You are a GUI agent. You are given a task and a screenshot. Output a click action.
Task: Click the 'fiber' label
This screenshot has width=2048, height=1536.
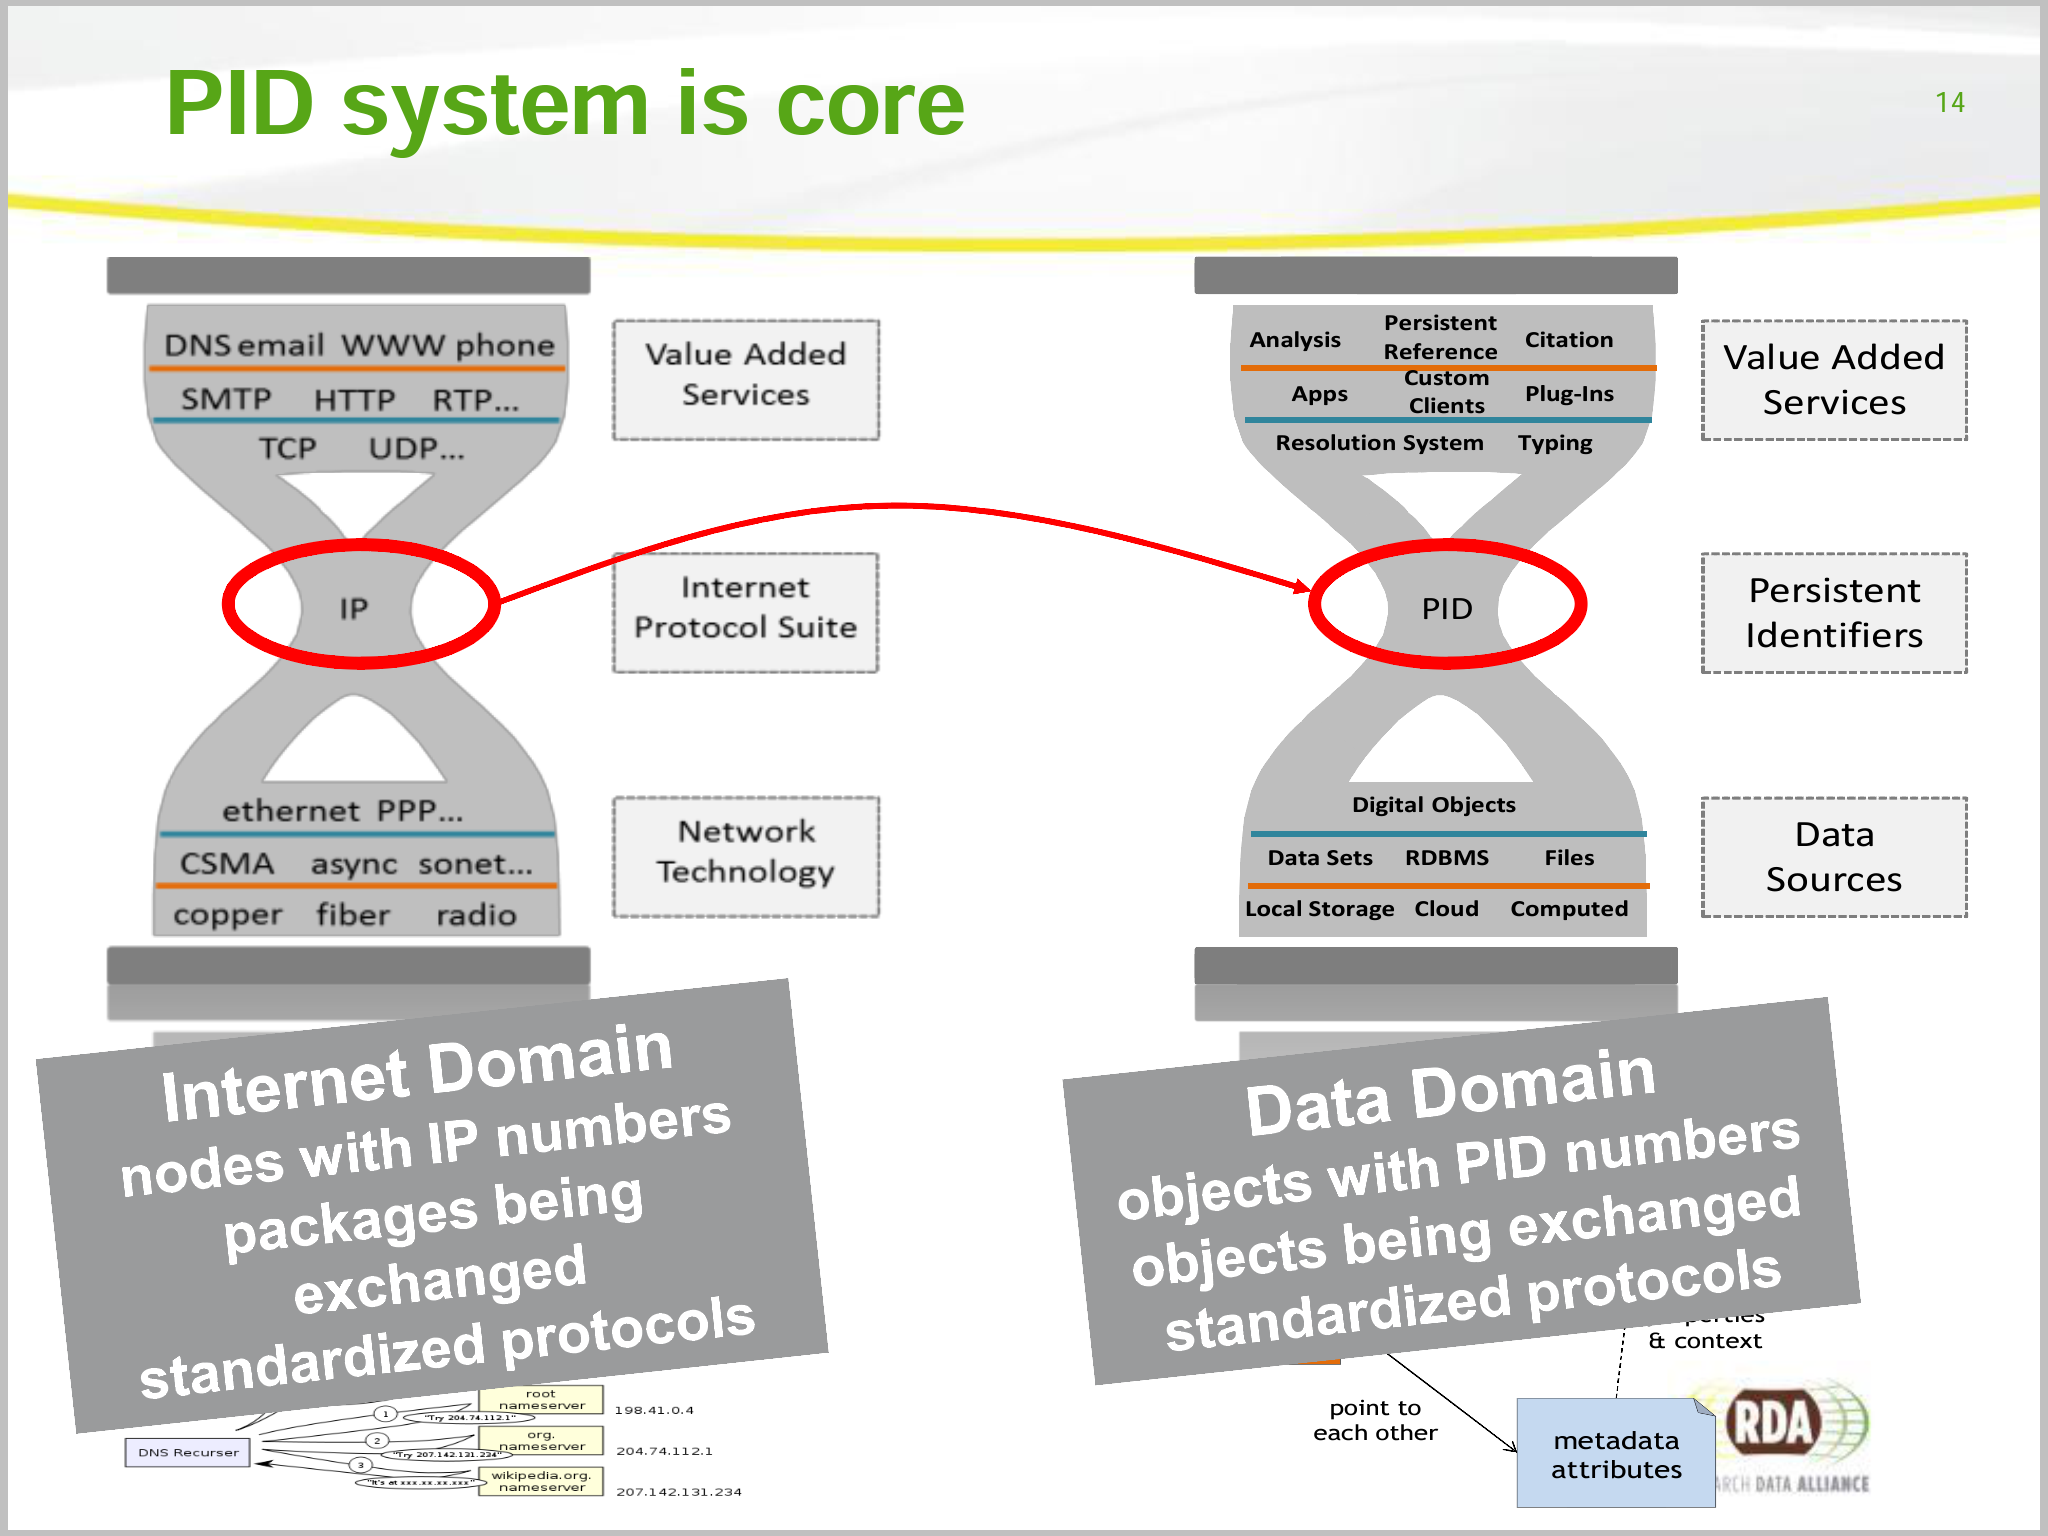click(353, 914)
